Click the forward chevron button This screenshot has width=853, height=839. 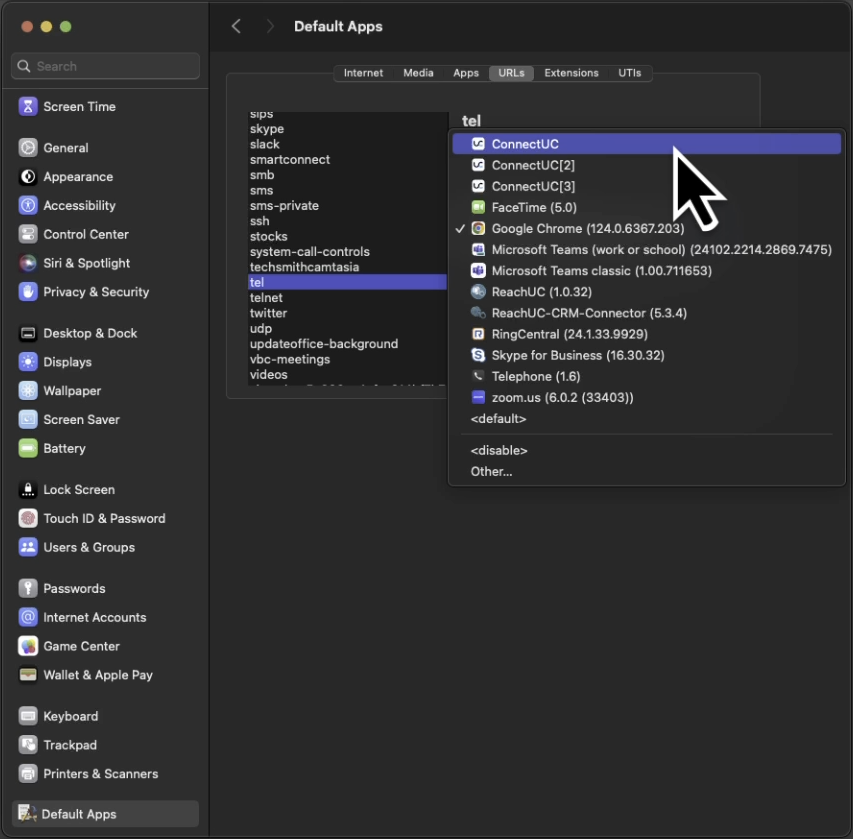coord(269,26)
